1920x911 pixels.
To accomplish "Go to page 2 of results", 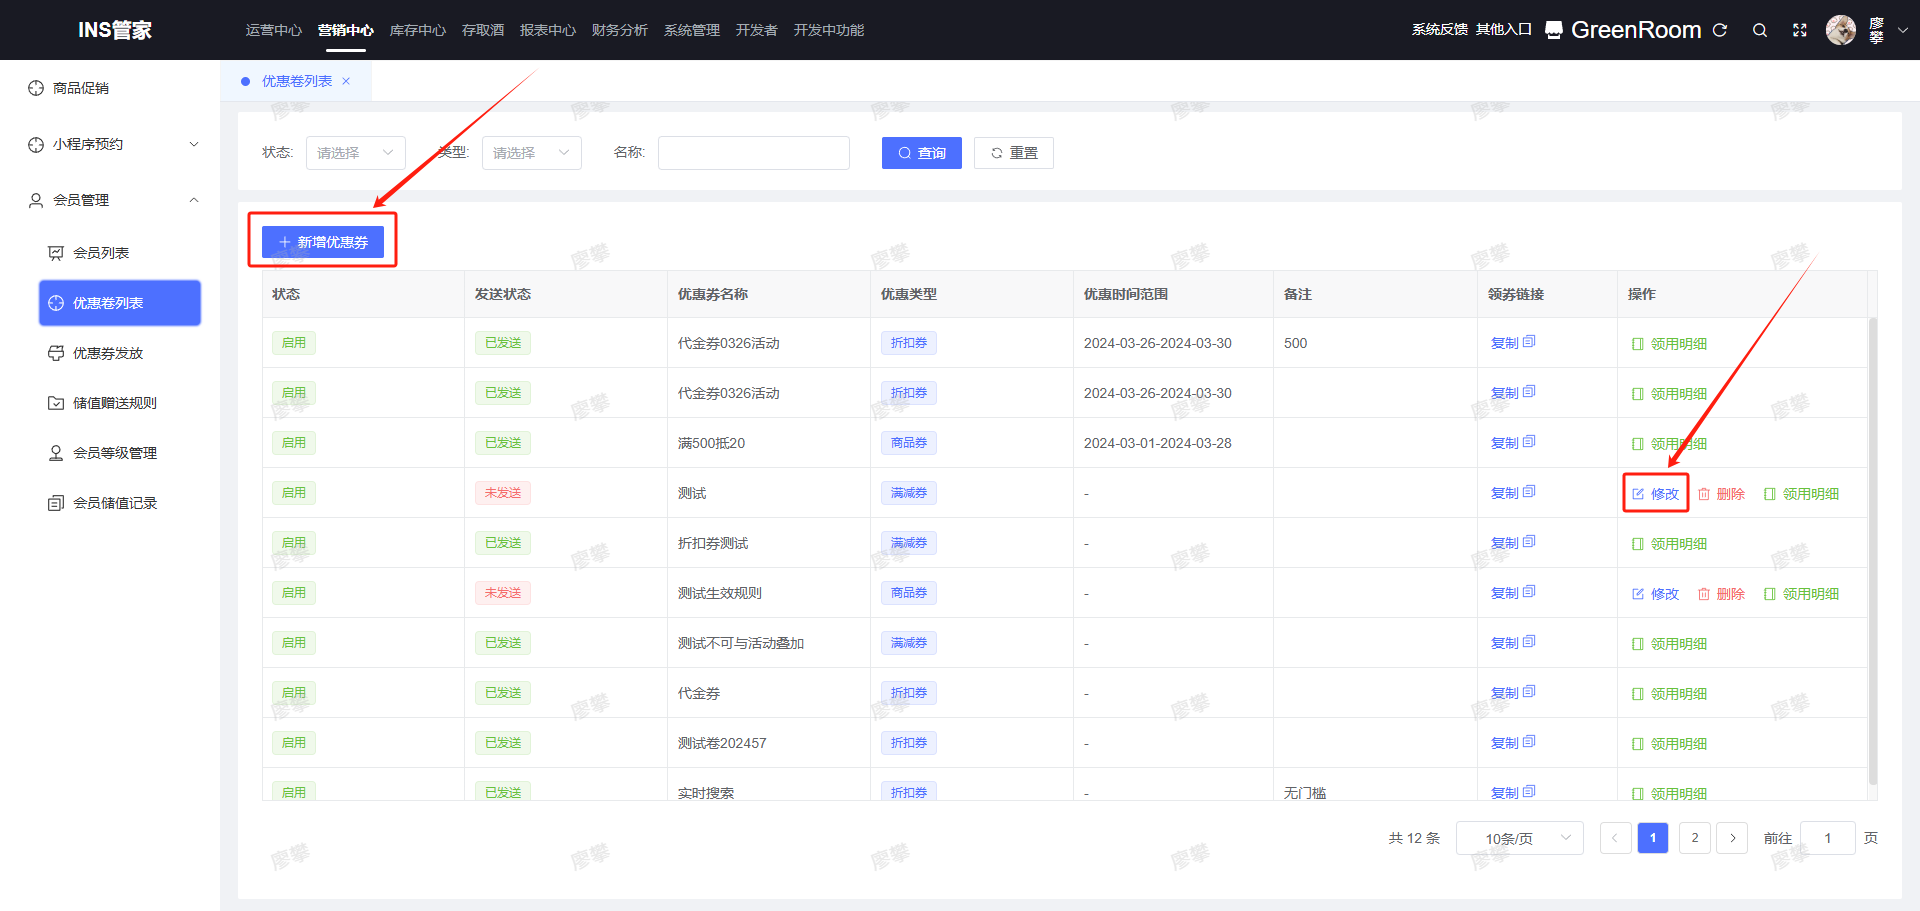I will tap(1694, 838).
